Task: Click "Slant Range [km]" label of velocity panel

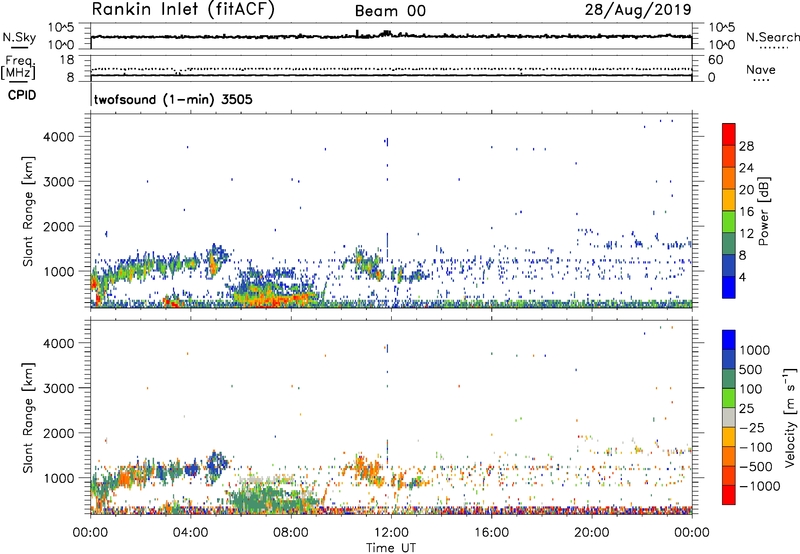Action: (29, 418)
